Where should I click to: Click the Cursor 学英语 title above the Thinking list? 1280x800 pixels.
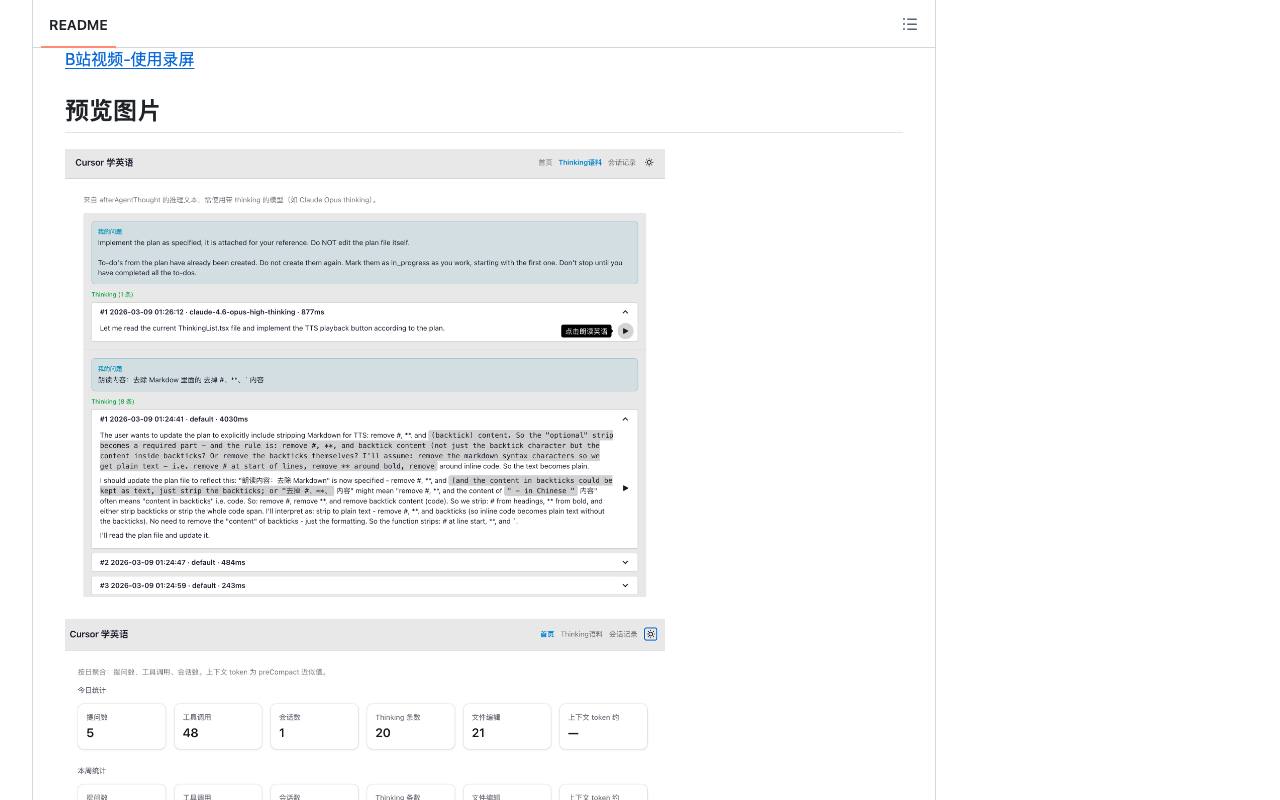coord(104,162)
